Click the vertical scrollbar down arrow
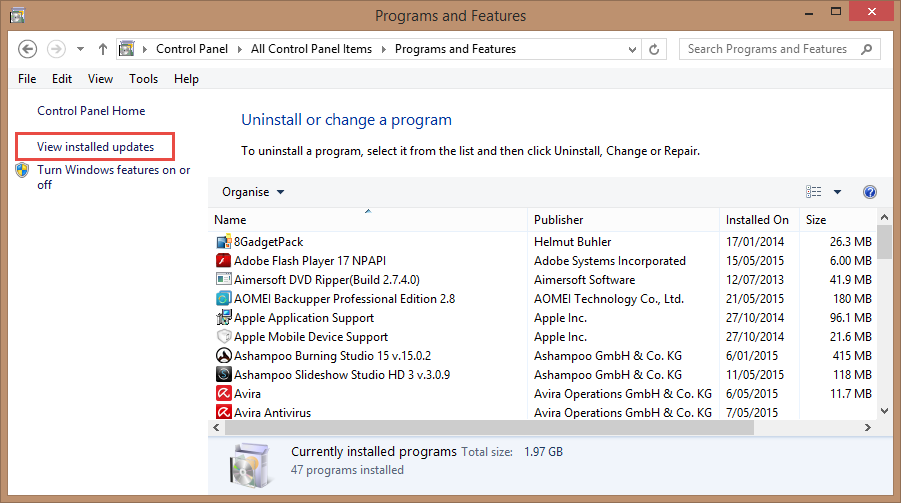The height and width of the screenshot is (503, 901). pyautogui.click(x=884, y=410)
